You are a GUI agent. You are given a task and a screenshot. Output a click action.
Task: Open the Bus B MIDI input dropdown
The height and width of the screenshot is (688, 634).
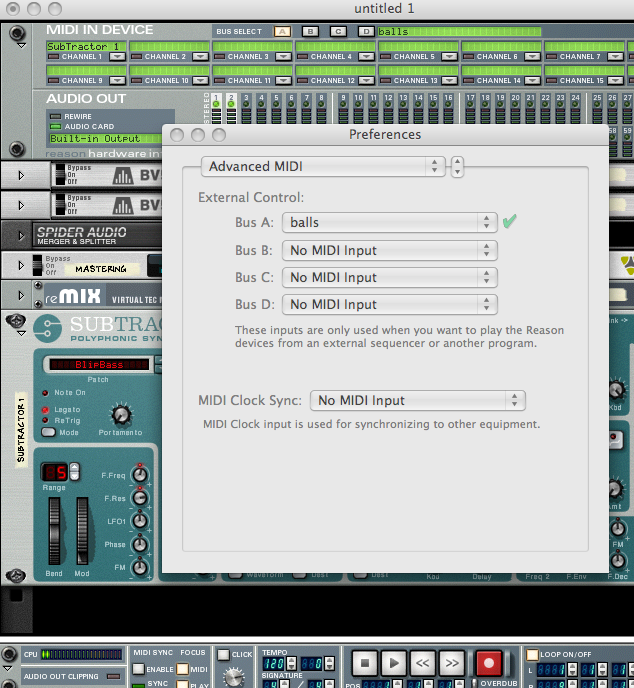(390, 251)
